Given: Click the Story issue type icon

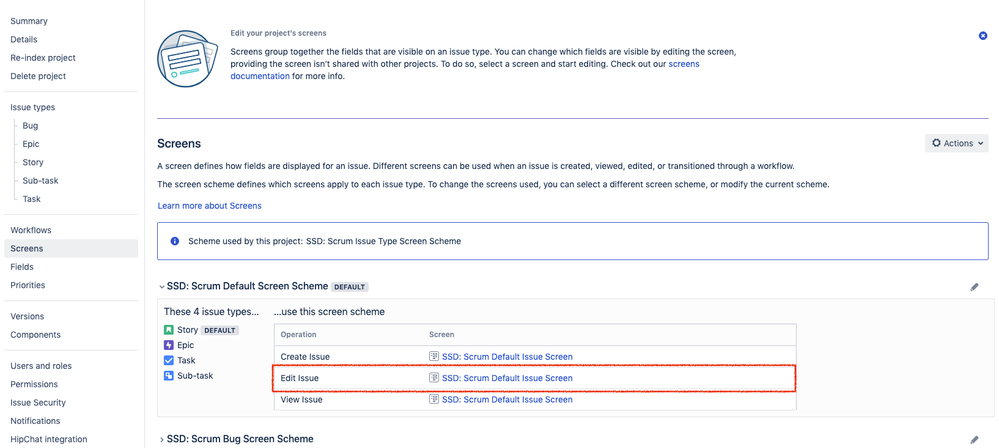Looking at the screenshot, I should tap(169, 330).
